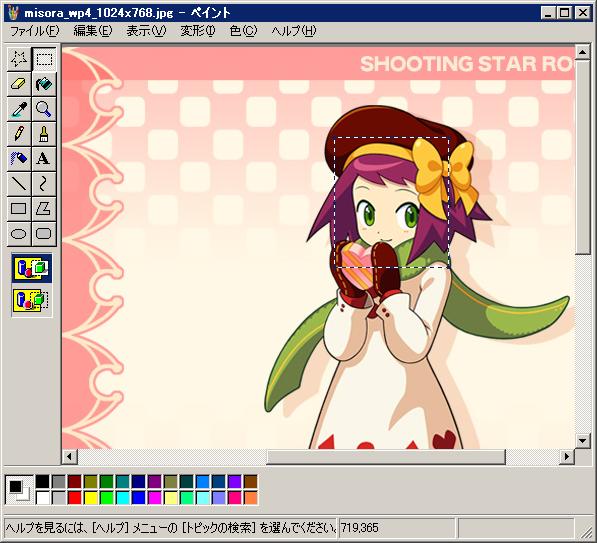Open the 表示(V) menu
The height and width of the screenshot is (543, 597).
[x=146, y=31]
